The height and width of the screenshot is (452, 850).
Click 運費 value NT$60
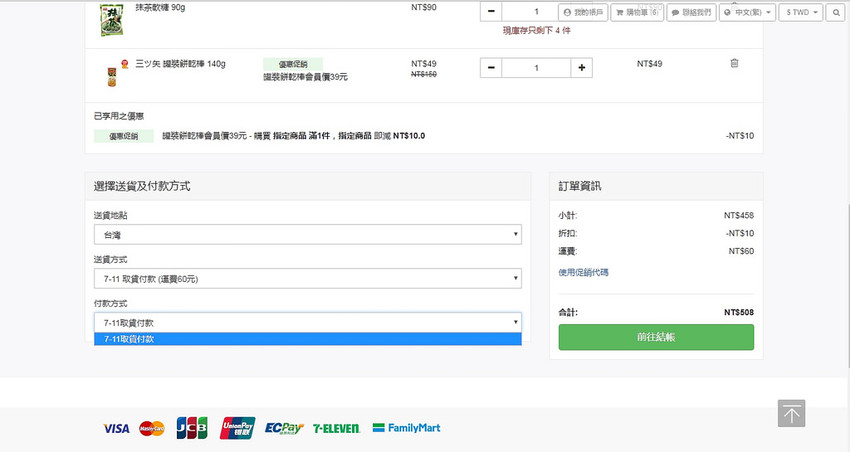click(741, 251)
